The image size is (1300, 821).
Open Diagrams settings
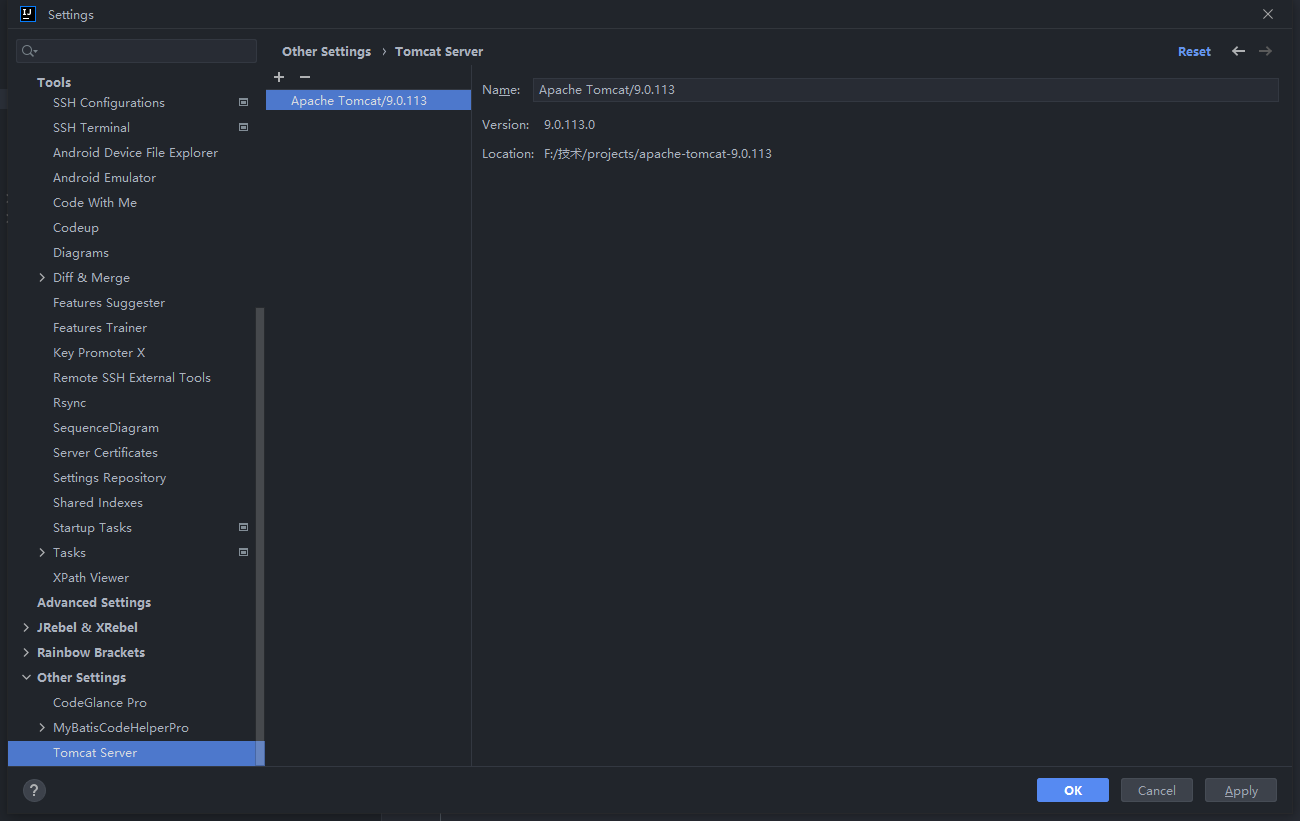coord(81,252)
